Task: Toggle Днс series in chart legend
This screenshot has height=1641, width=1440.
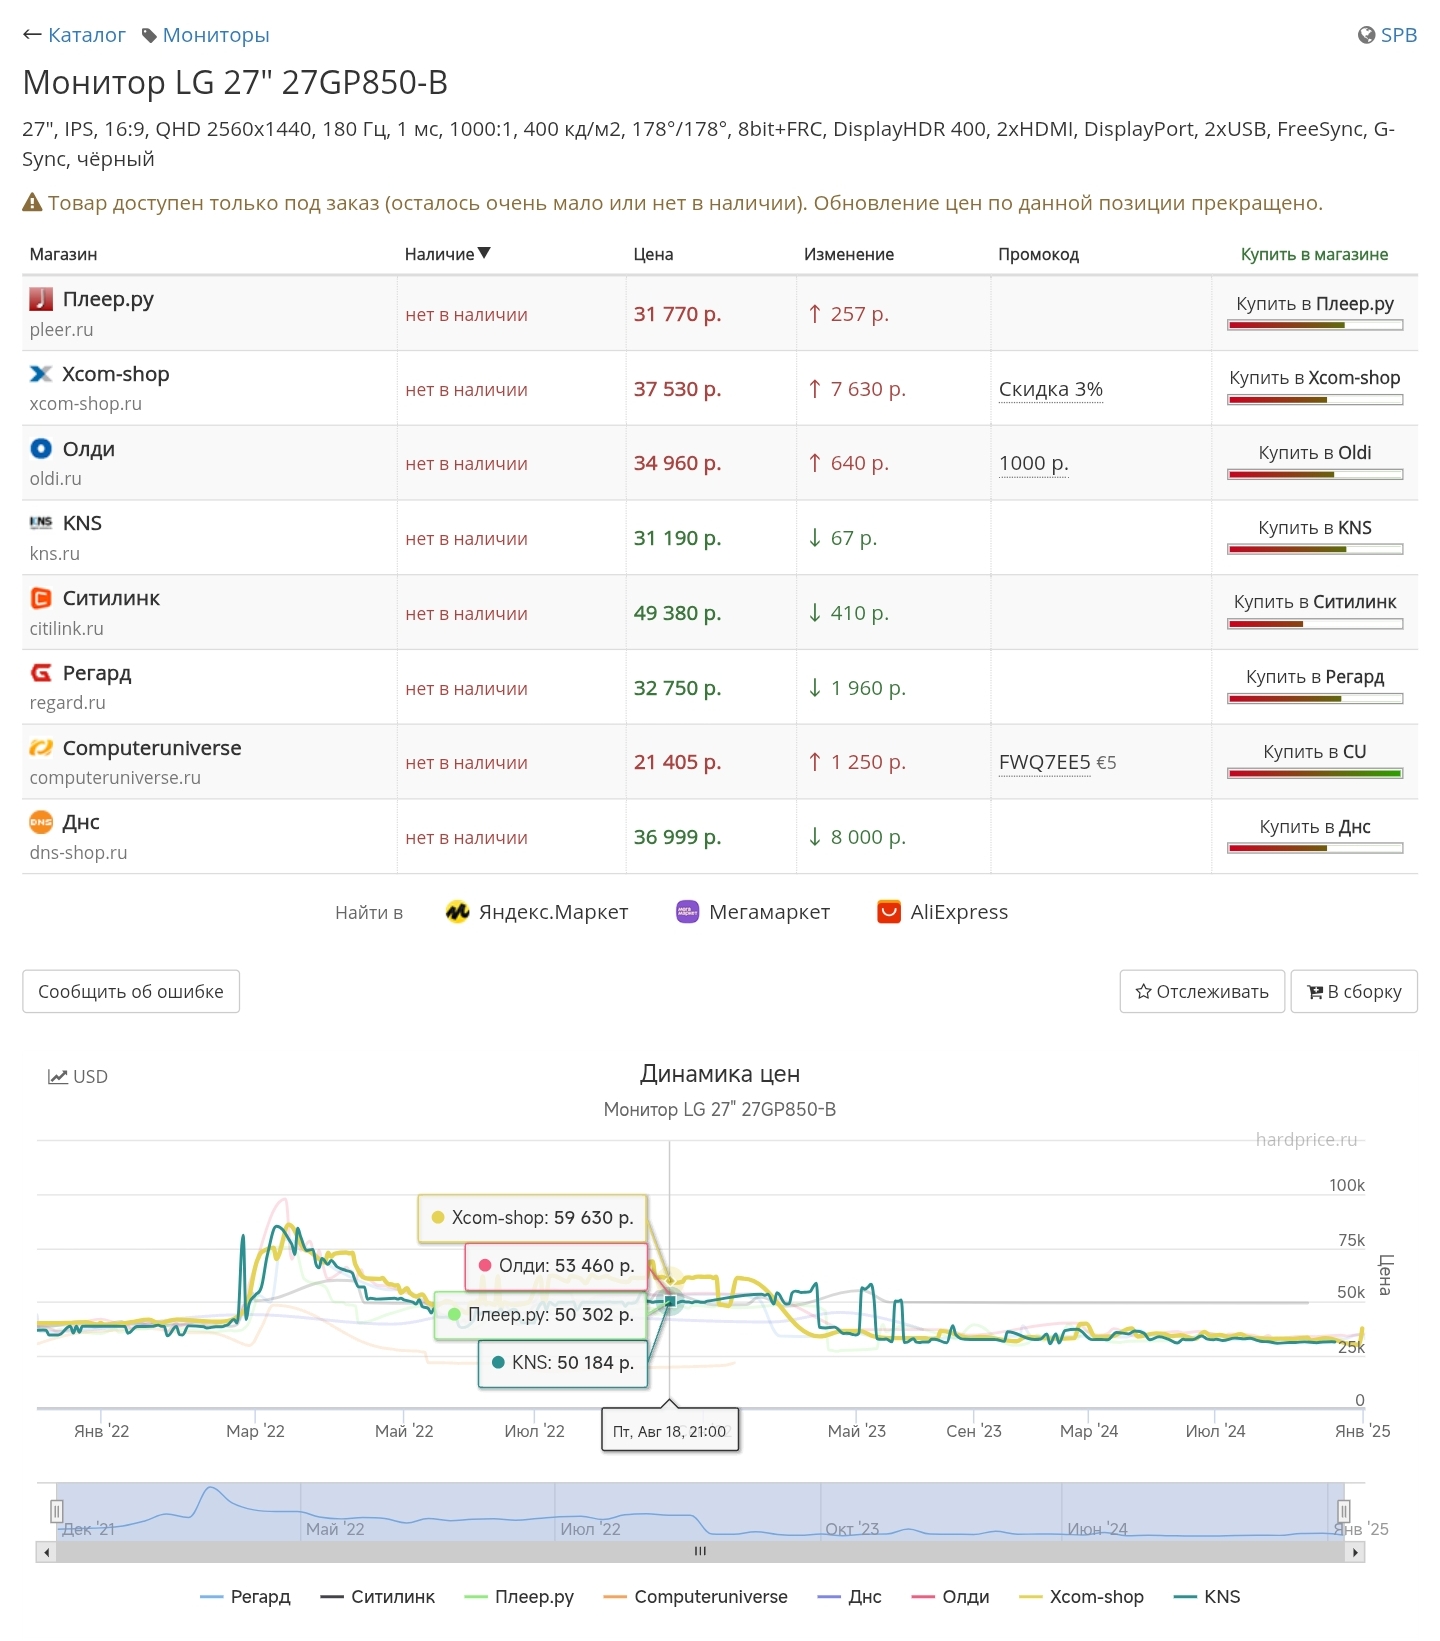Action: pos(850,1597)
